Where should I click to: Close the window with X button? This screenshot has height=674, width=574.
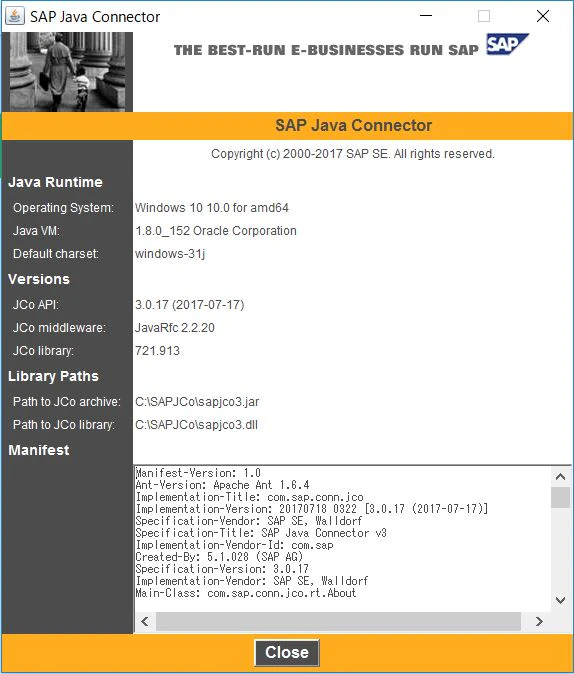pos(543,16)
